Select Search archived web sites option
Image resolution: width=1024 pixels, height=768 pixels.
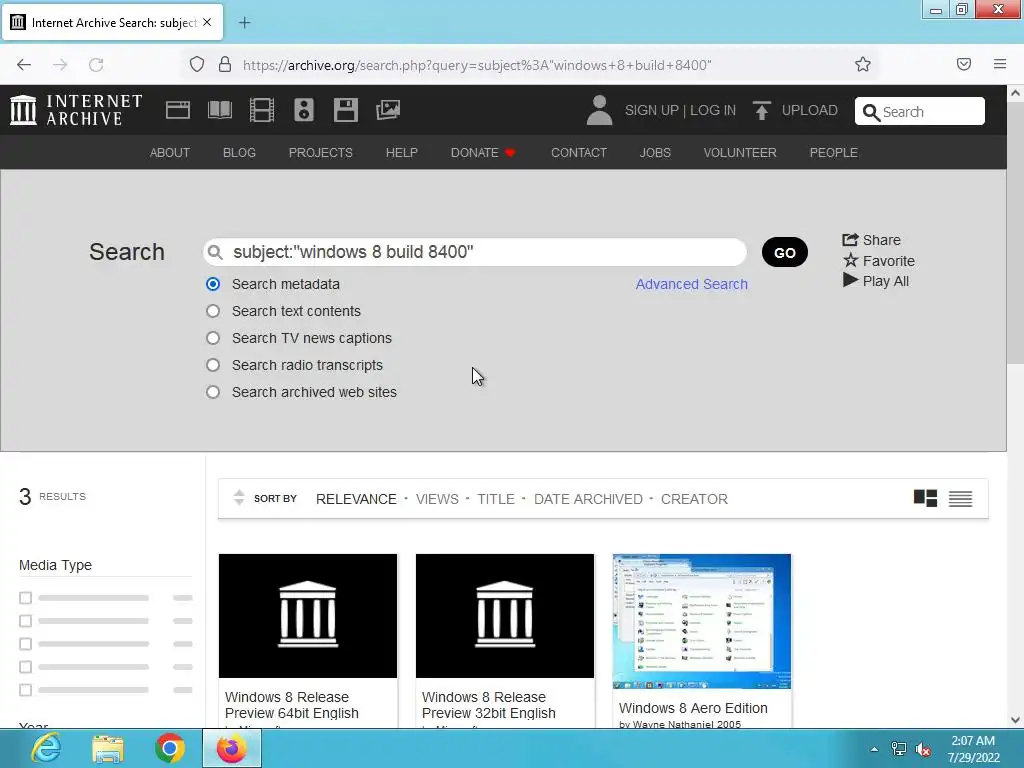(x=213, y=392)
